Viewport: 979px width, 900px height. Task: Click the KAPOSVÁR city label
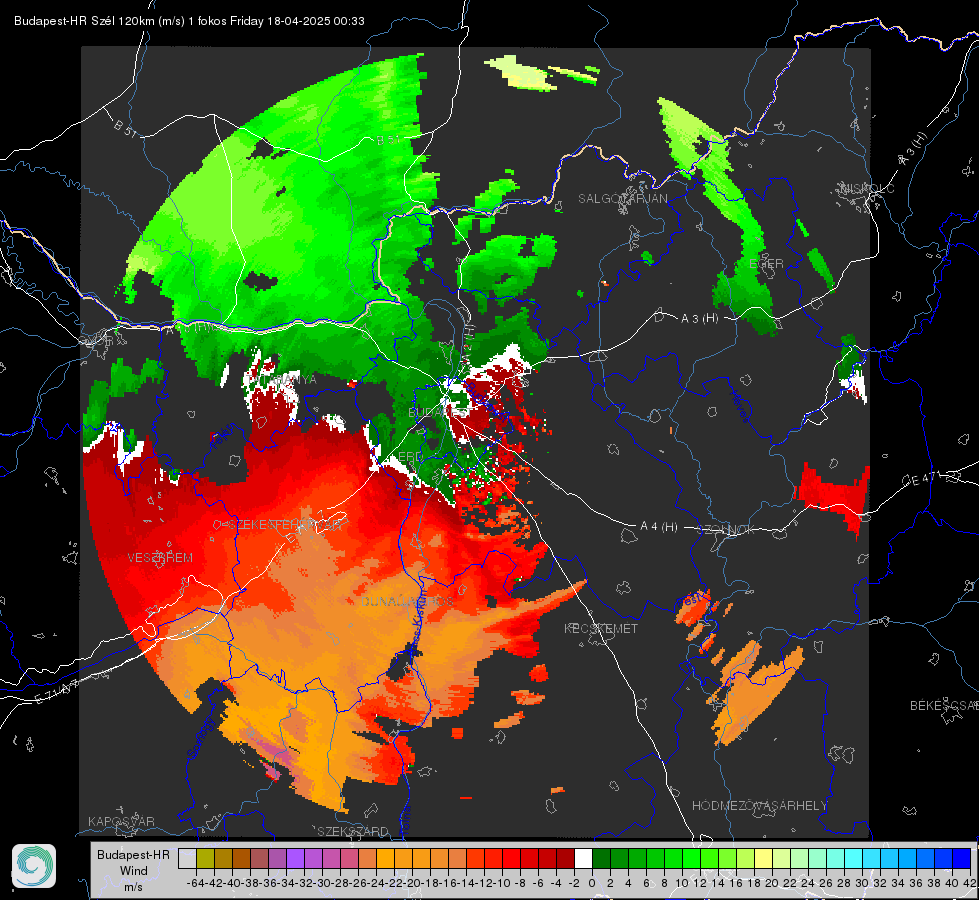click(x=121, y=821)
